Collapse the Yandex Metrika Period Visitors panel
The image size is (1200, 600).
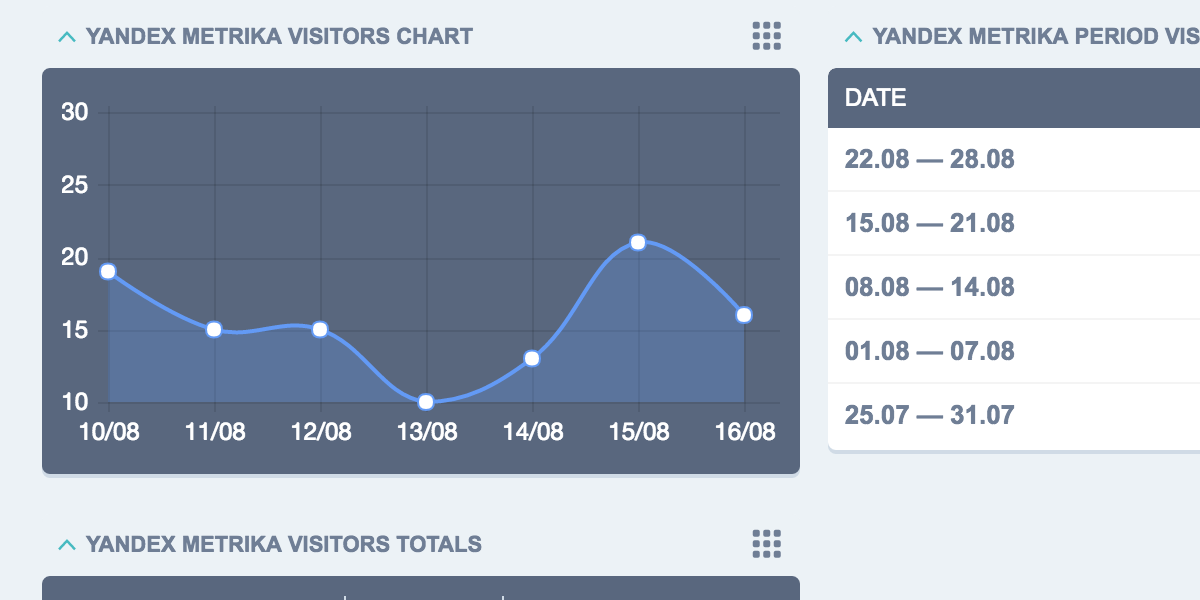coord(853,37)
